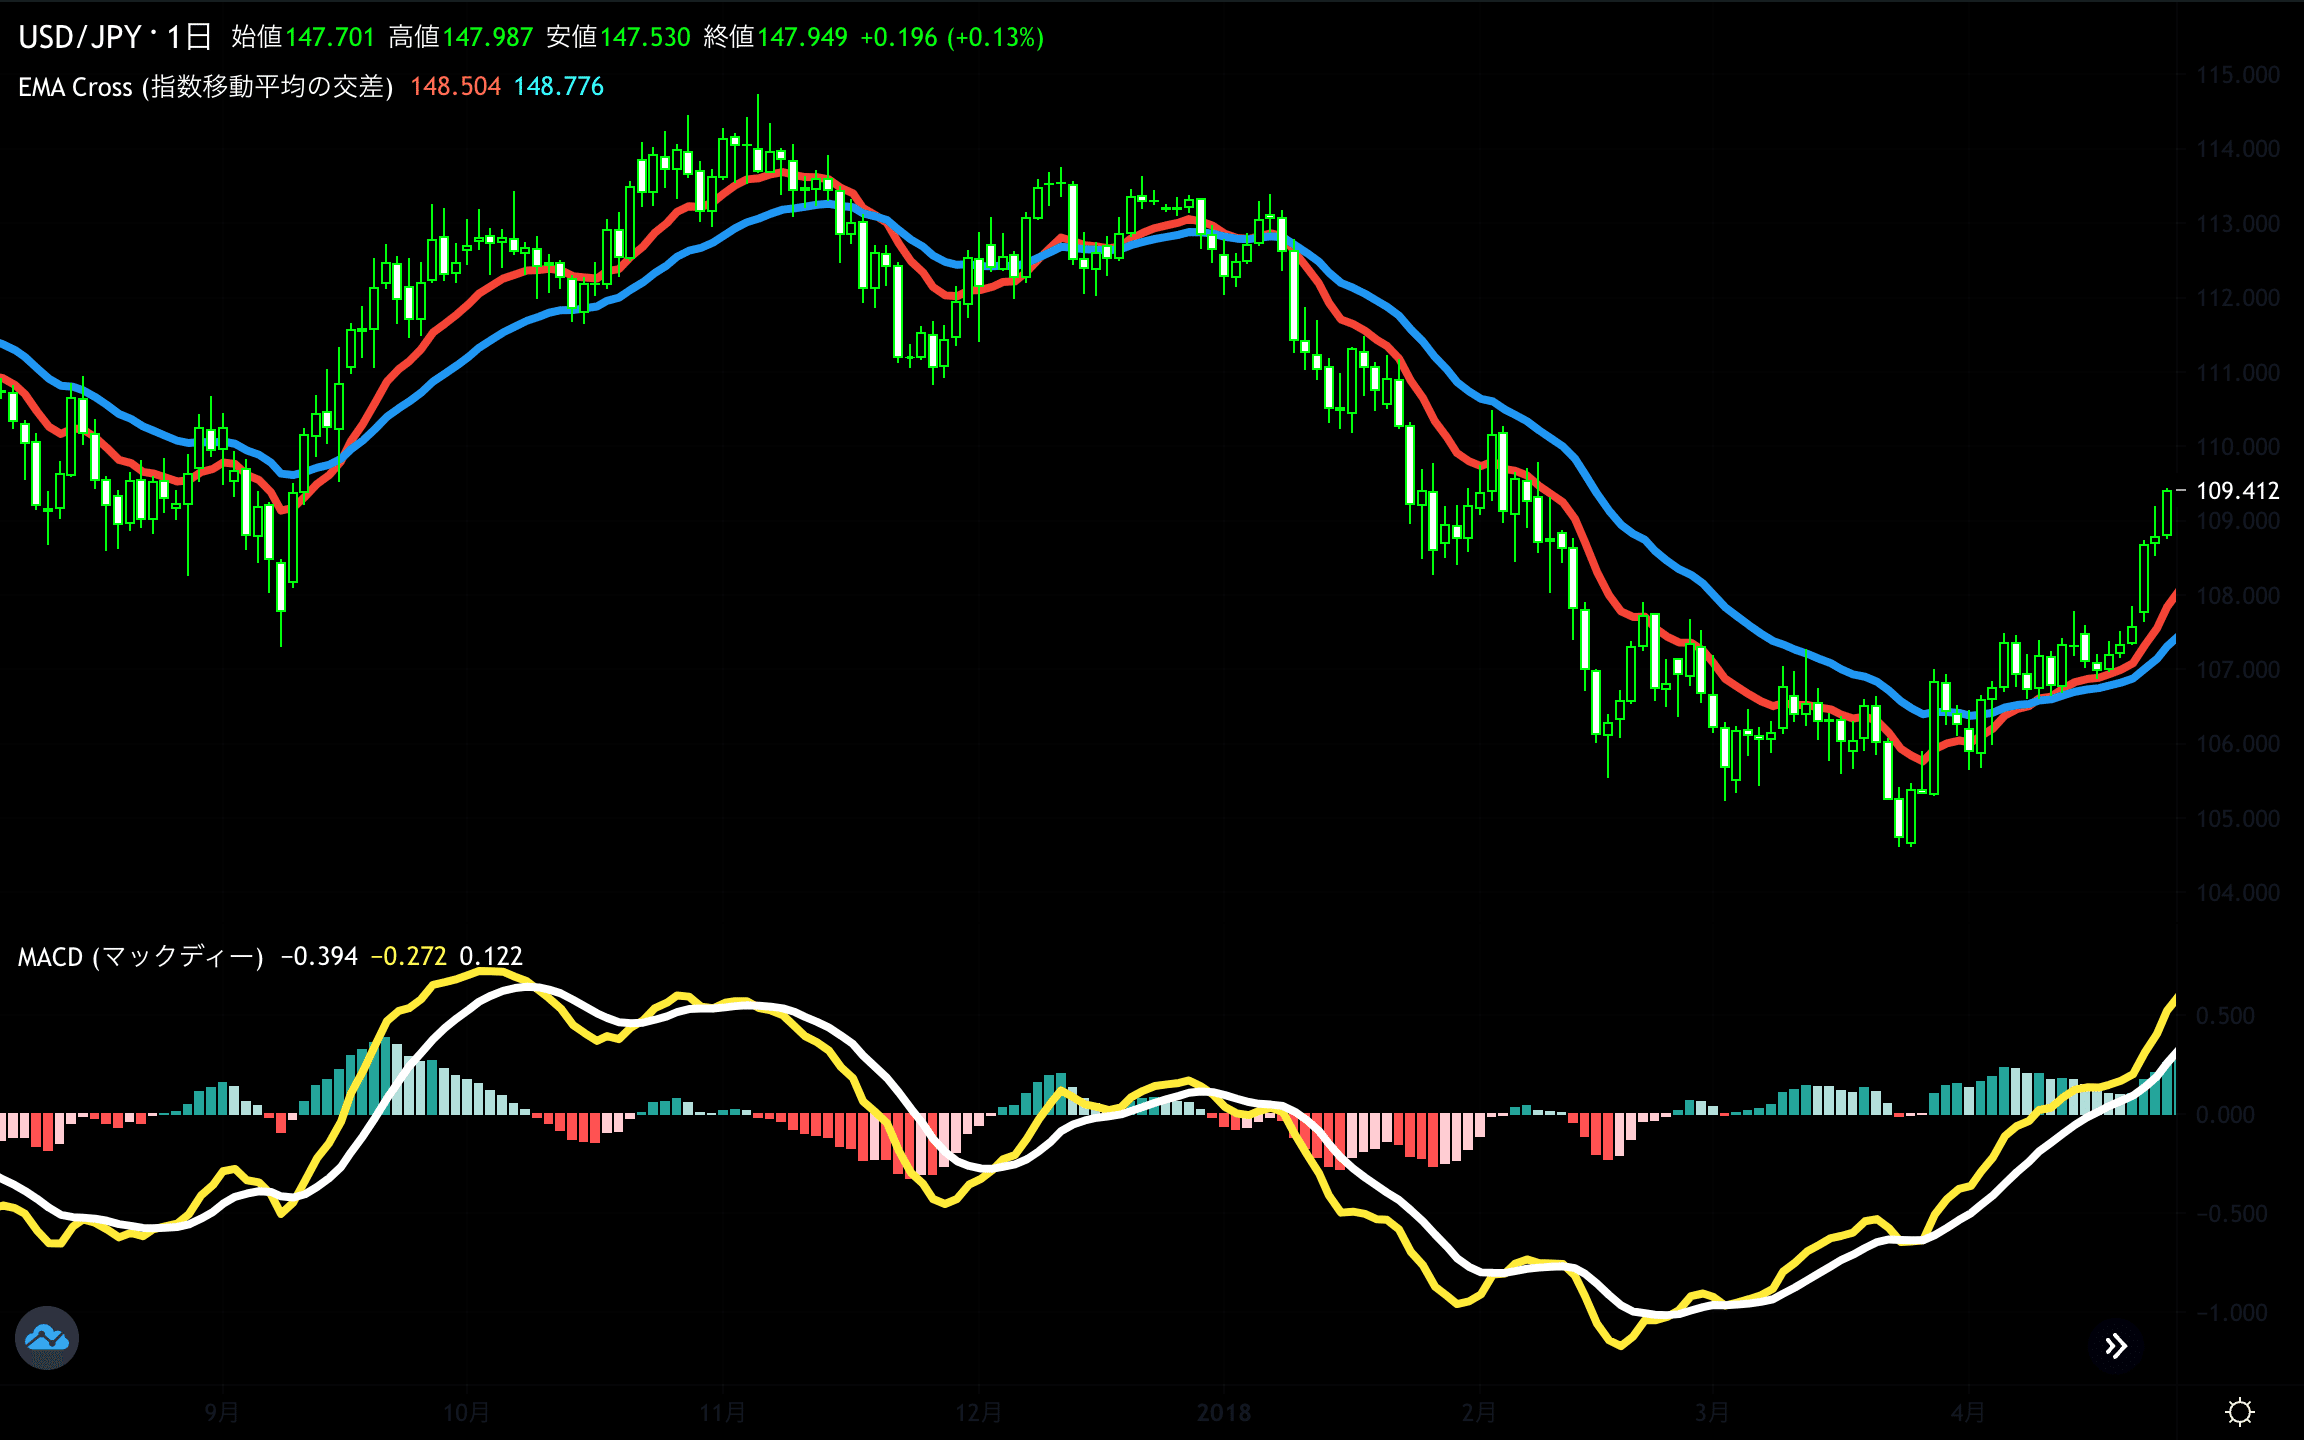This screenshot has width=2304, height=1440.
Task: Select the red EMA value 148.504
Action: [455, 88]
